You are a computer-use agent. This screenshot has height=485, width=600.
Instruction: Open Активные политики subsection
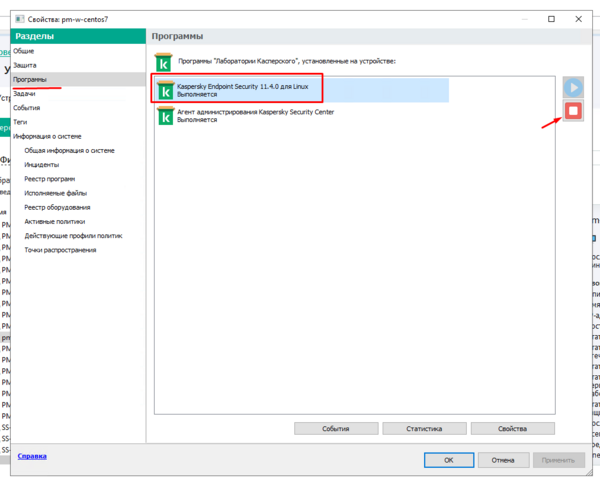click(55, 221)
